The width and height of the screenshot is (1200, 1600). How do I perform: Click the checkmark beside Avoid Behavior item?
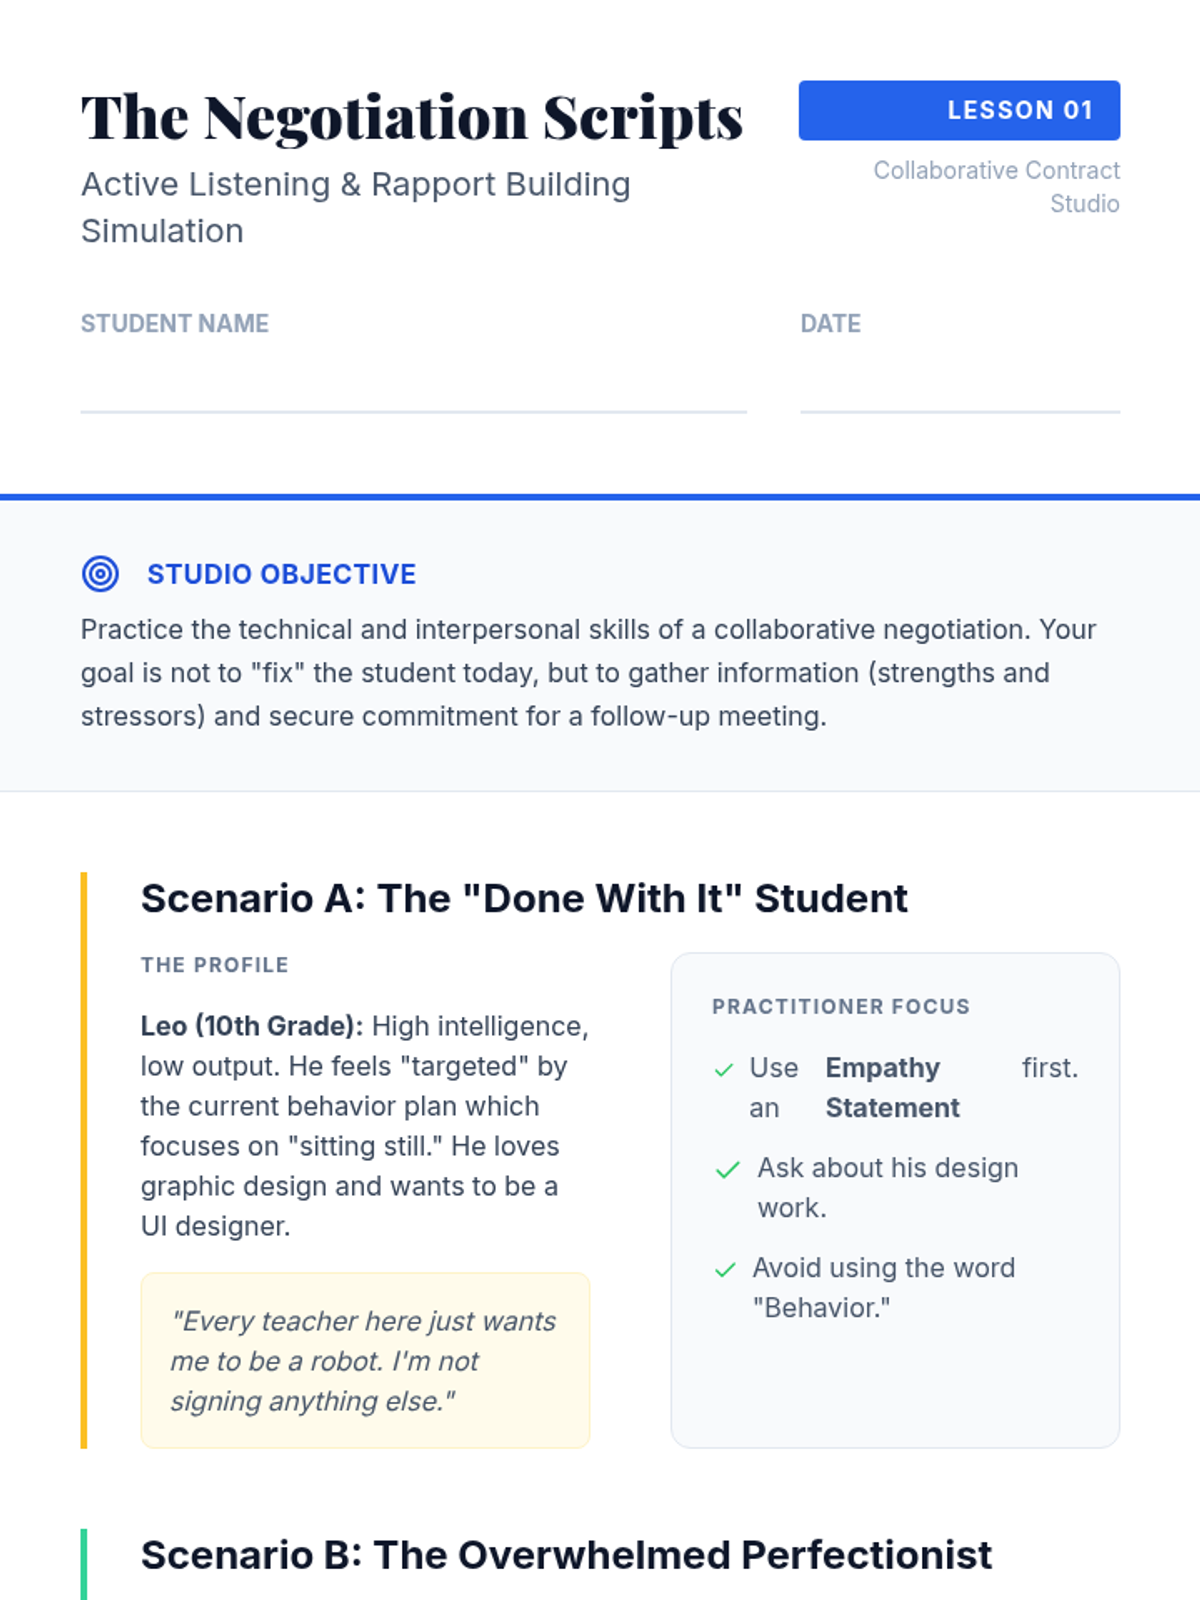click(725, 1270)
